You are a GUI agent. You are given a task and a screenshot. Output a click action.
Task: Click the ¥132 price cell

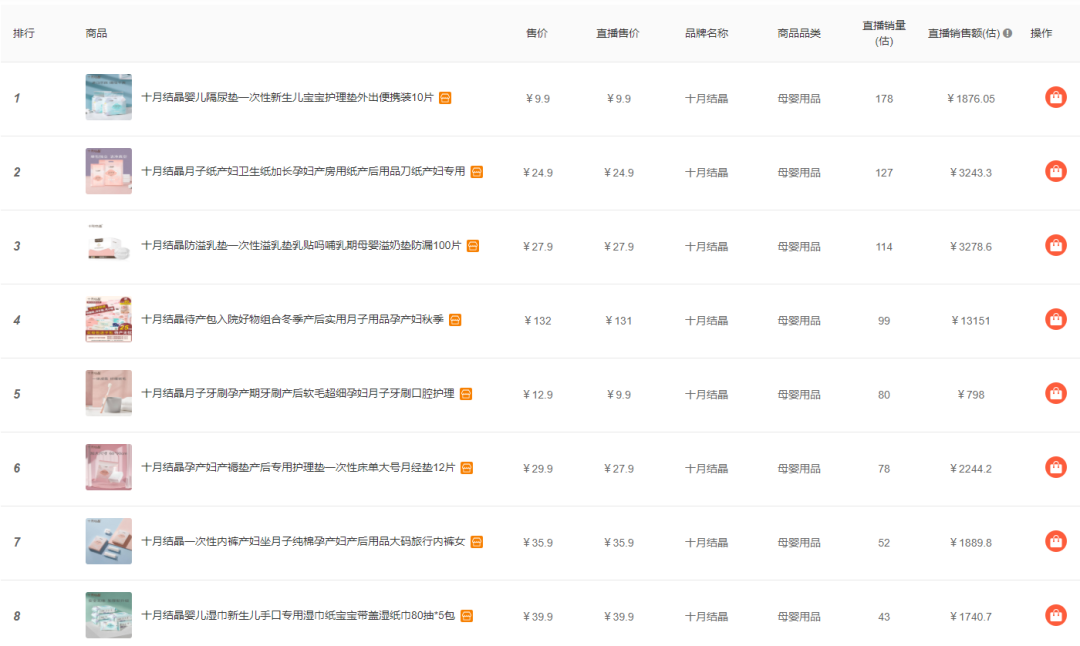coord(537,321)
